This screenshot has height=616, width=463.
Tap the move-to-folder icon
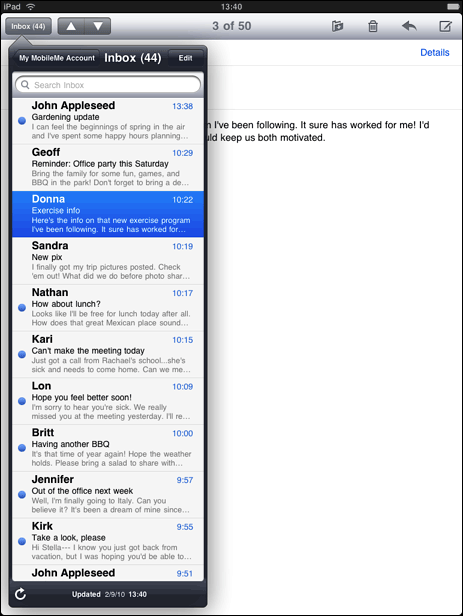point(337,26)
